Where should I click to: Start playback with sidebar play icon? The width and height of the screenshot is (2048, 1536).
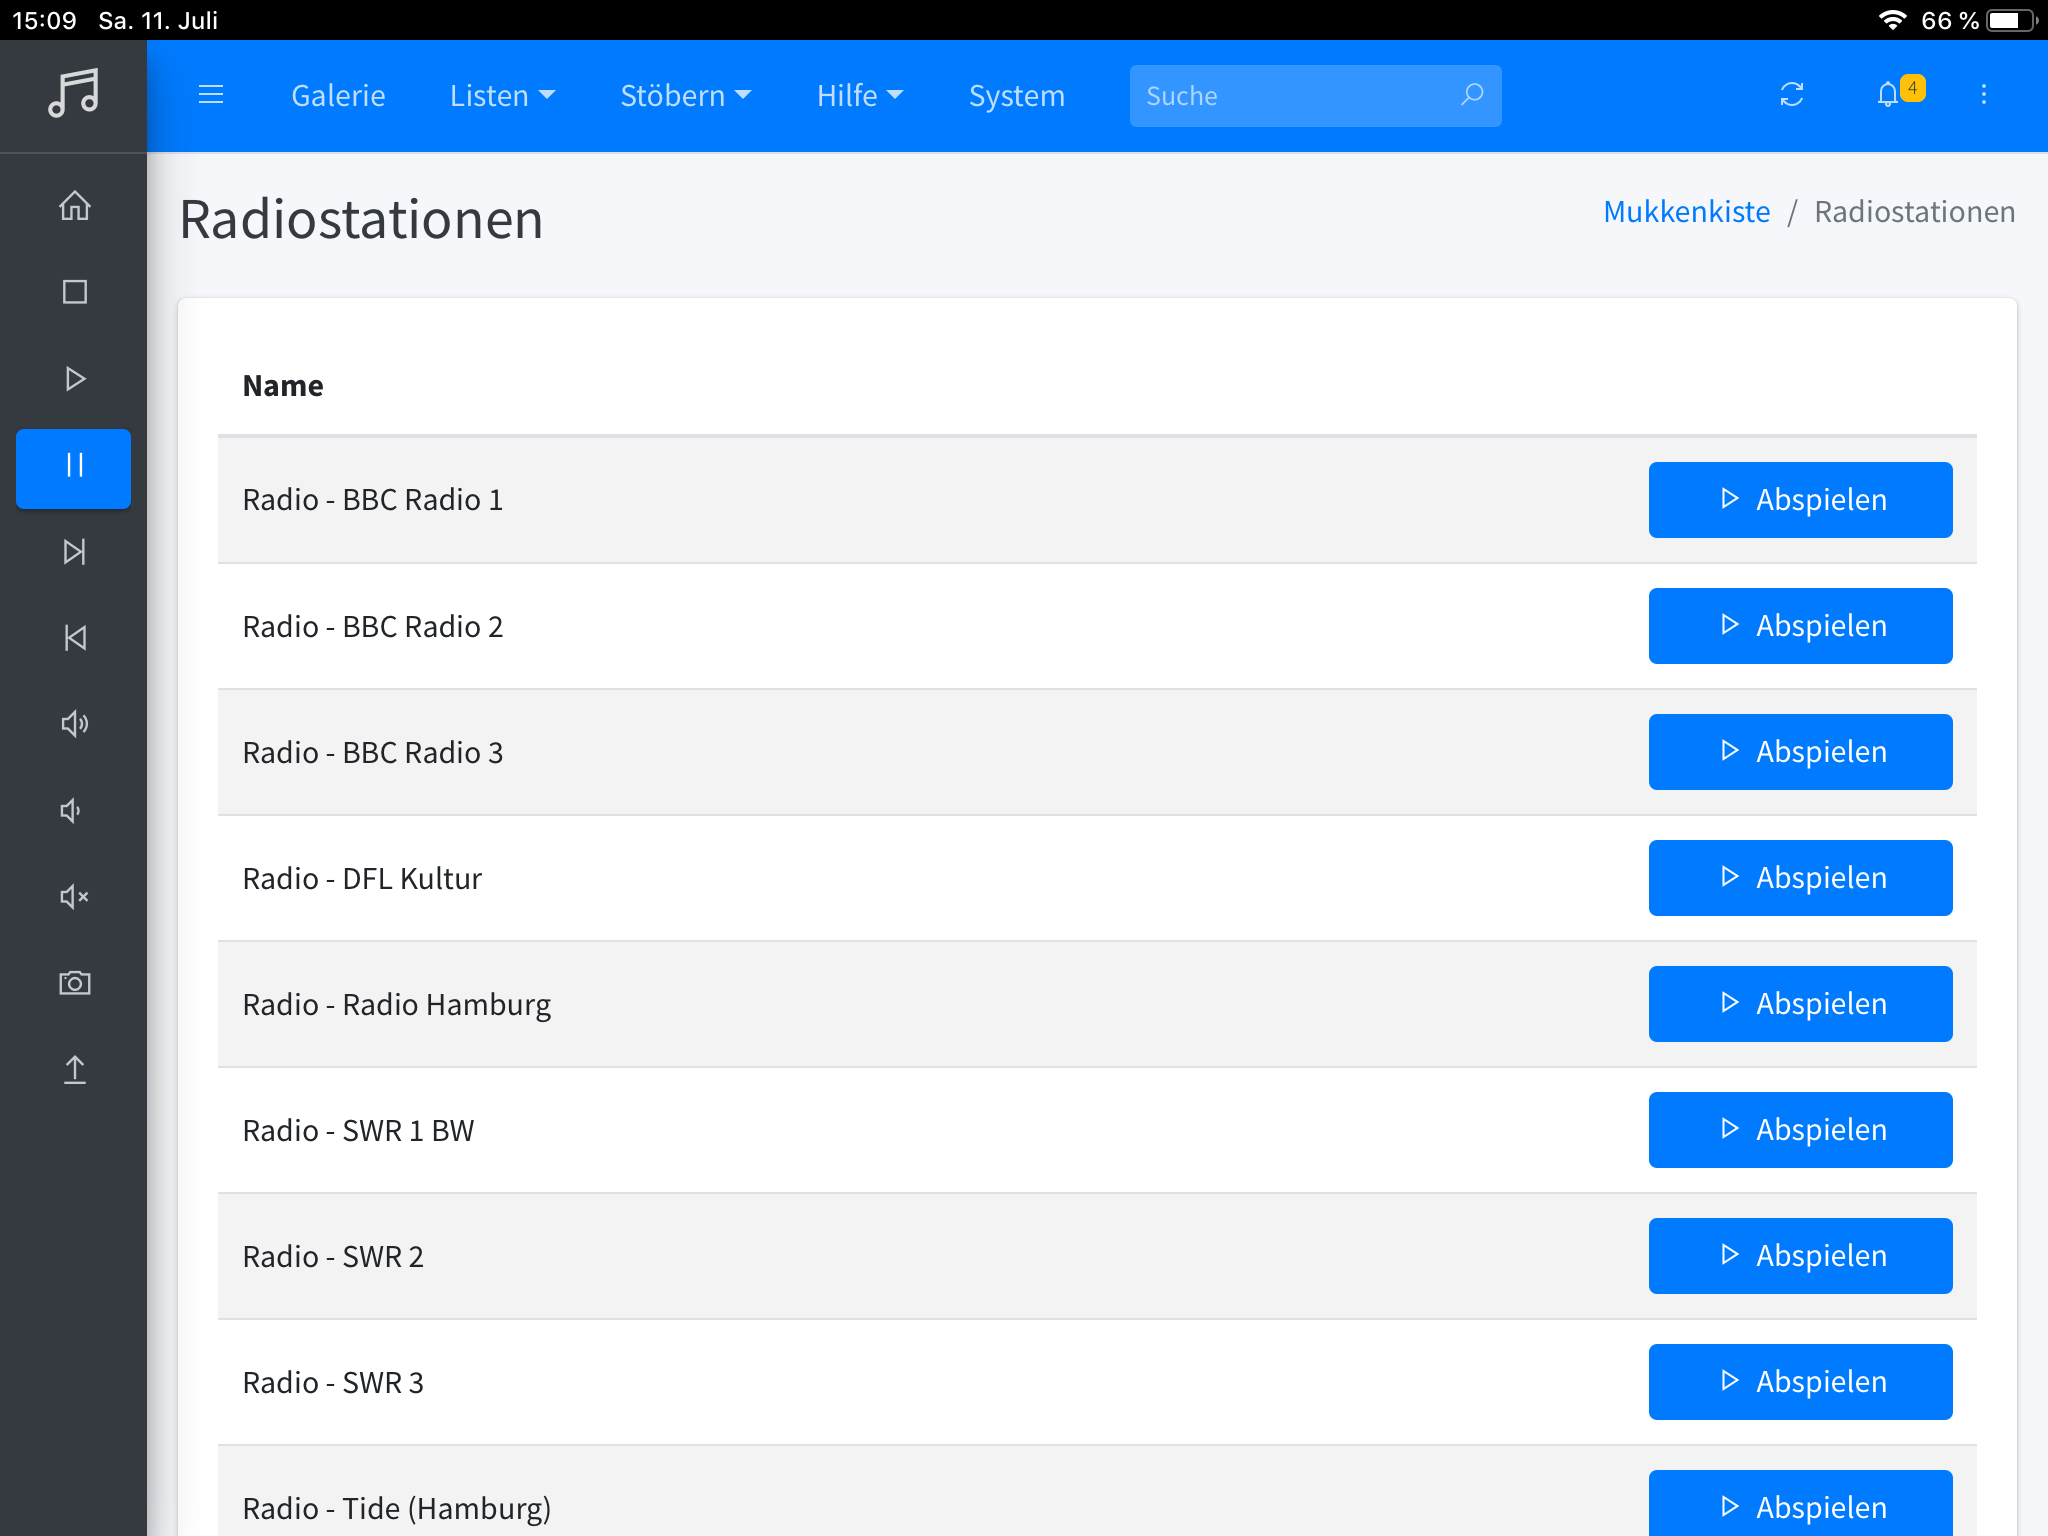pos(74,379)
